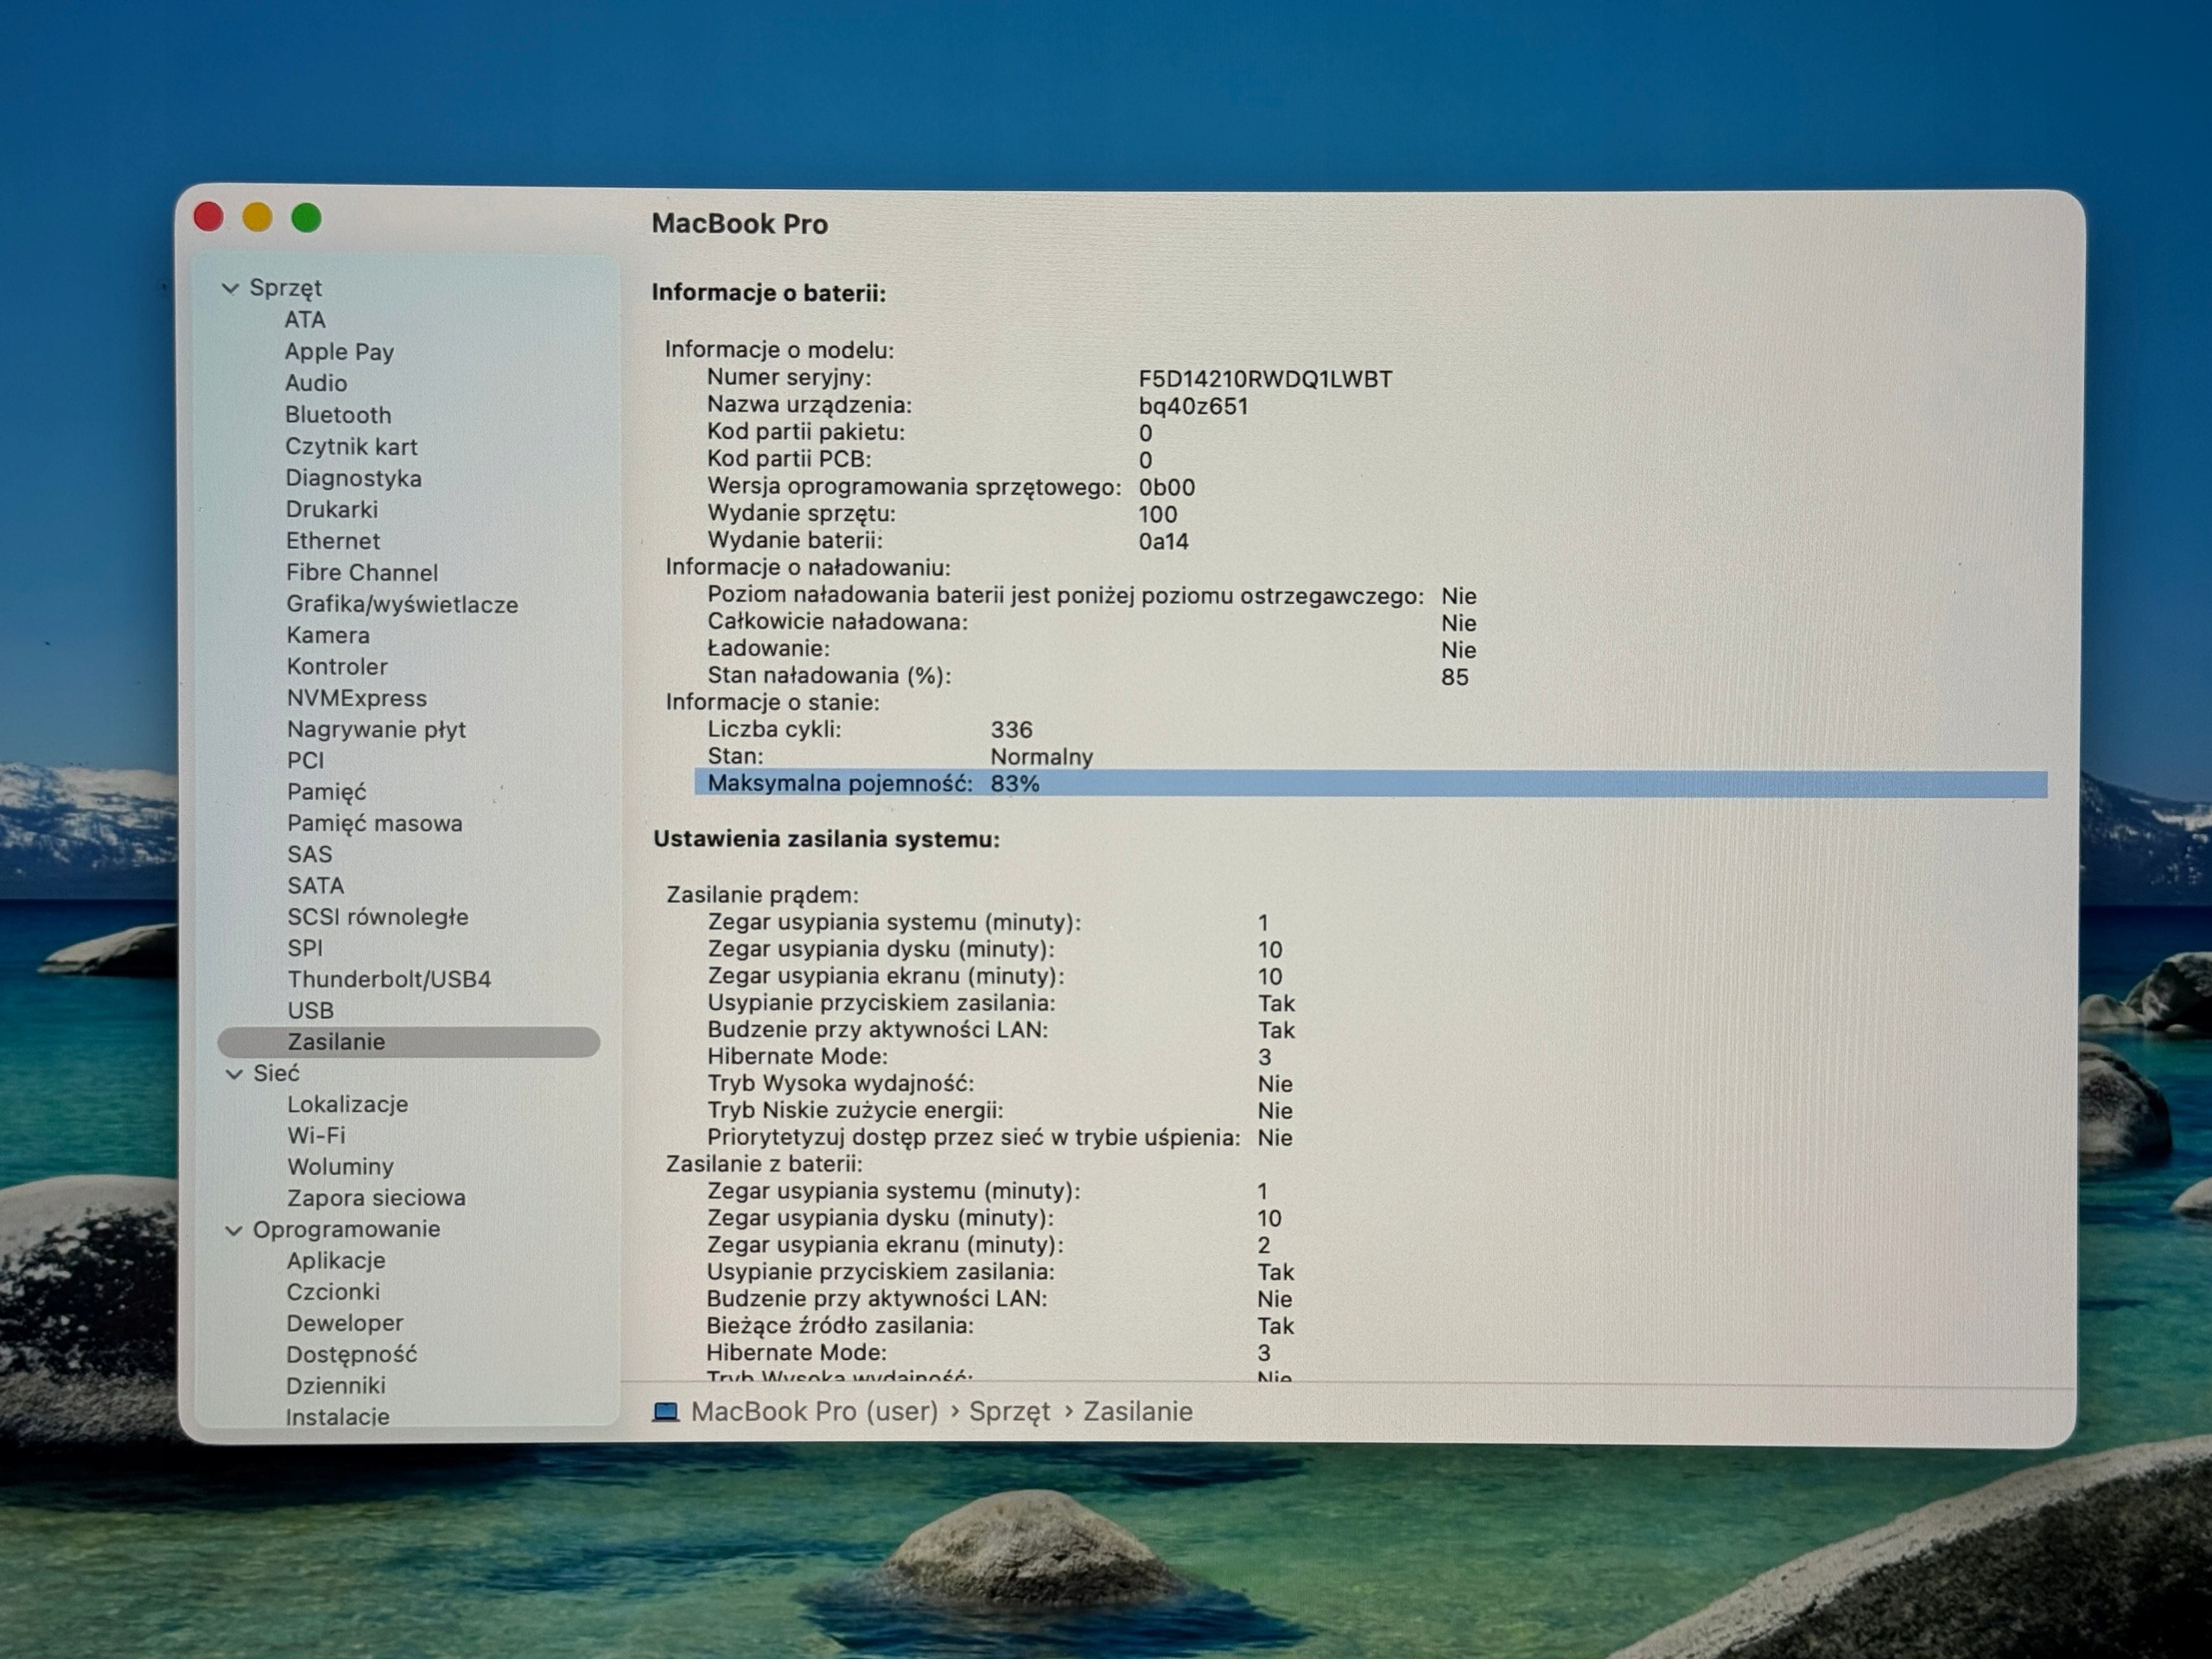Click the "Całkowicie naładowana:" label
The width and height of the screenshot is (2212, 1659).
[x=837, y=622]
